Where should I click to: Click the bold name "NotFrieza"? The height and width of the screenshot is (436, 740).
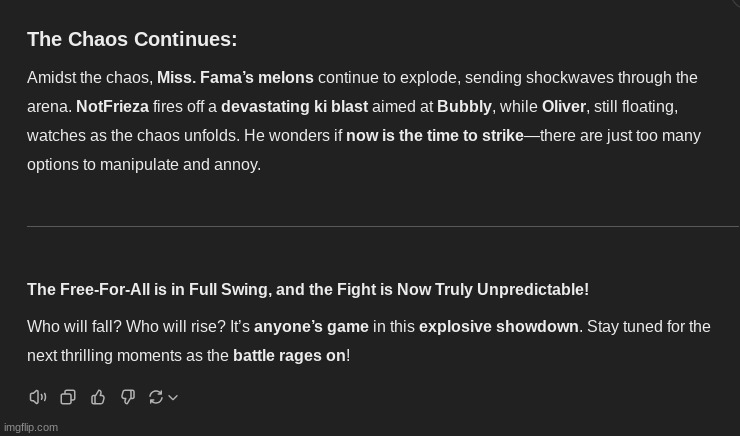(x=112, y=106)
